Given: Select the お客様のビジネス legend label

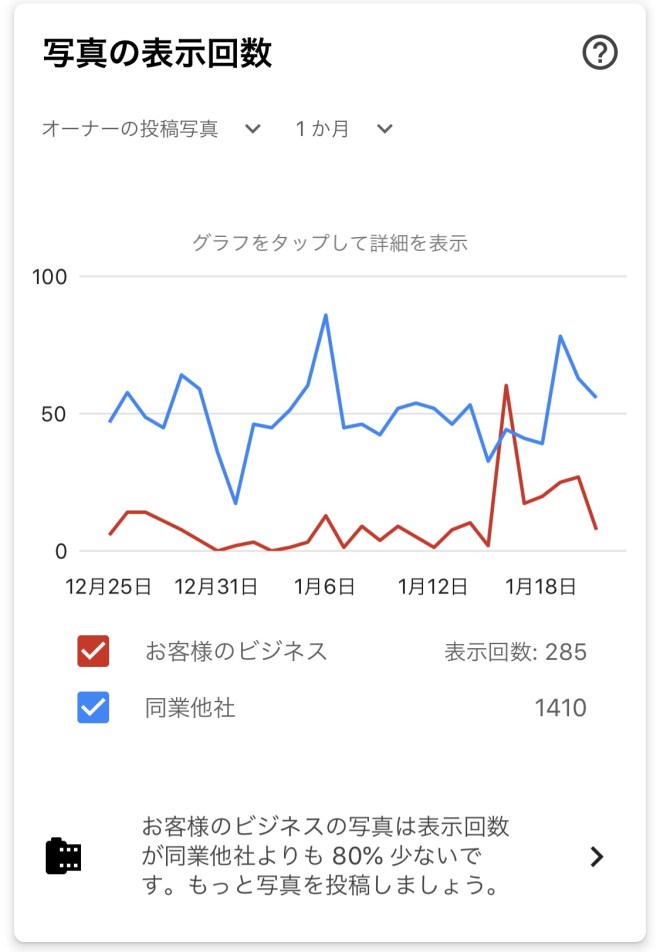Looking at the screenshot, I should tap(236, 652).
